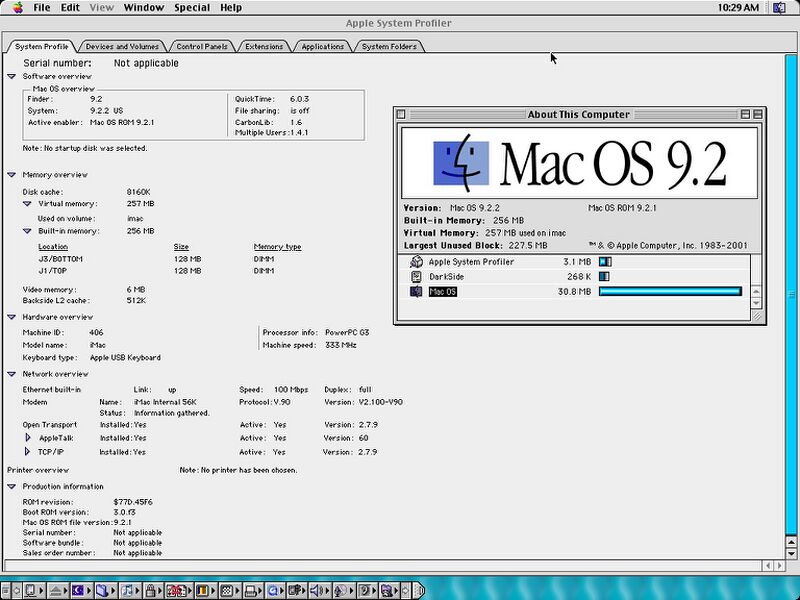This screenshot has width=800, height=600.
Task: Collapse the Production information section
Action: [x=12, y=487]
